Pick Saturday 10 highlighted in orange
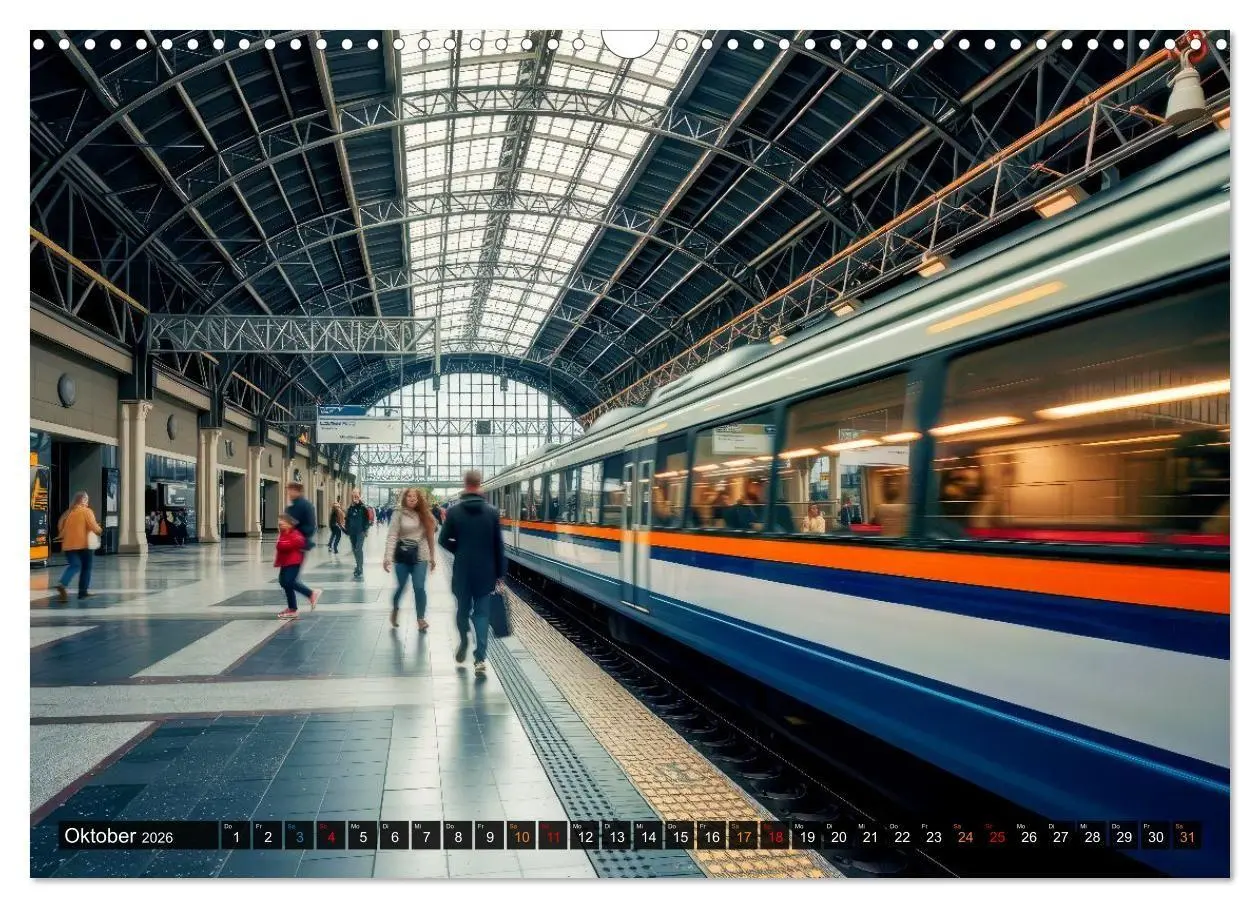Viewport: 1260px width, 908px height. click(x=521, y=836)
